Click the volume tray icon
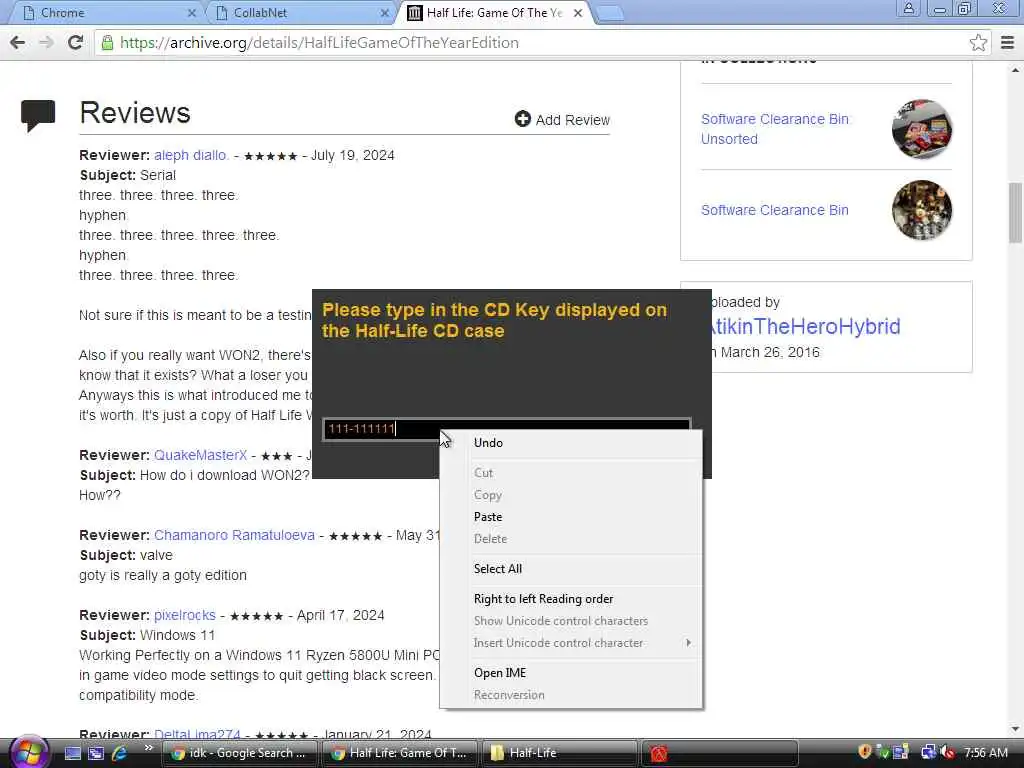 (x=948, y=753)
